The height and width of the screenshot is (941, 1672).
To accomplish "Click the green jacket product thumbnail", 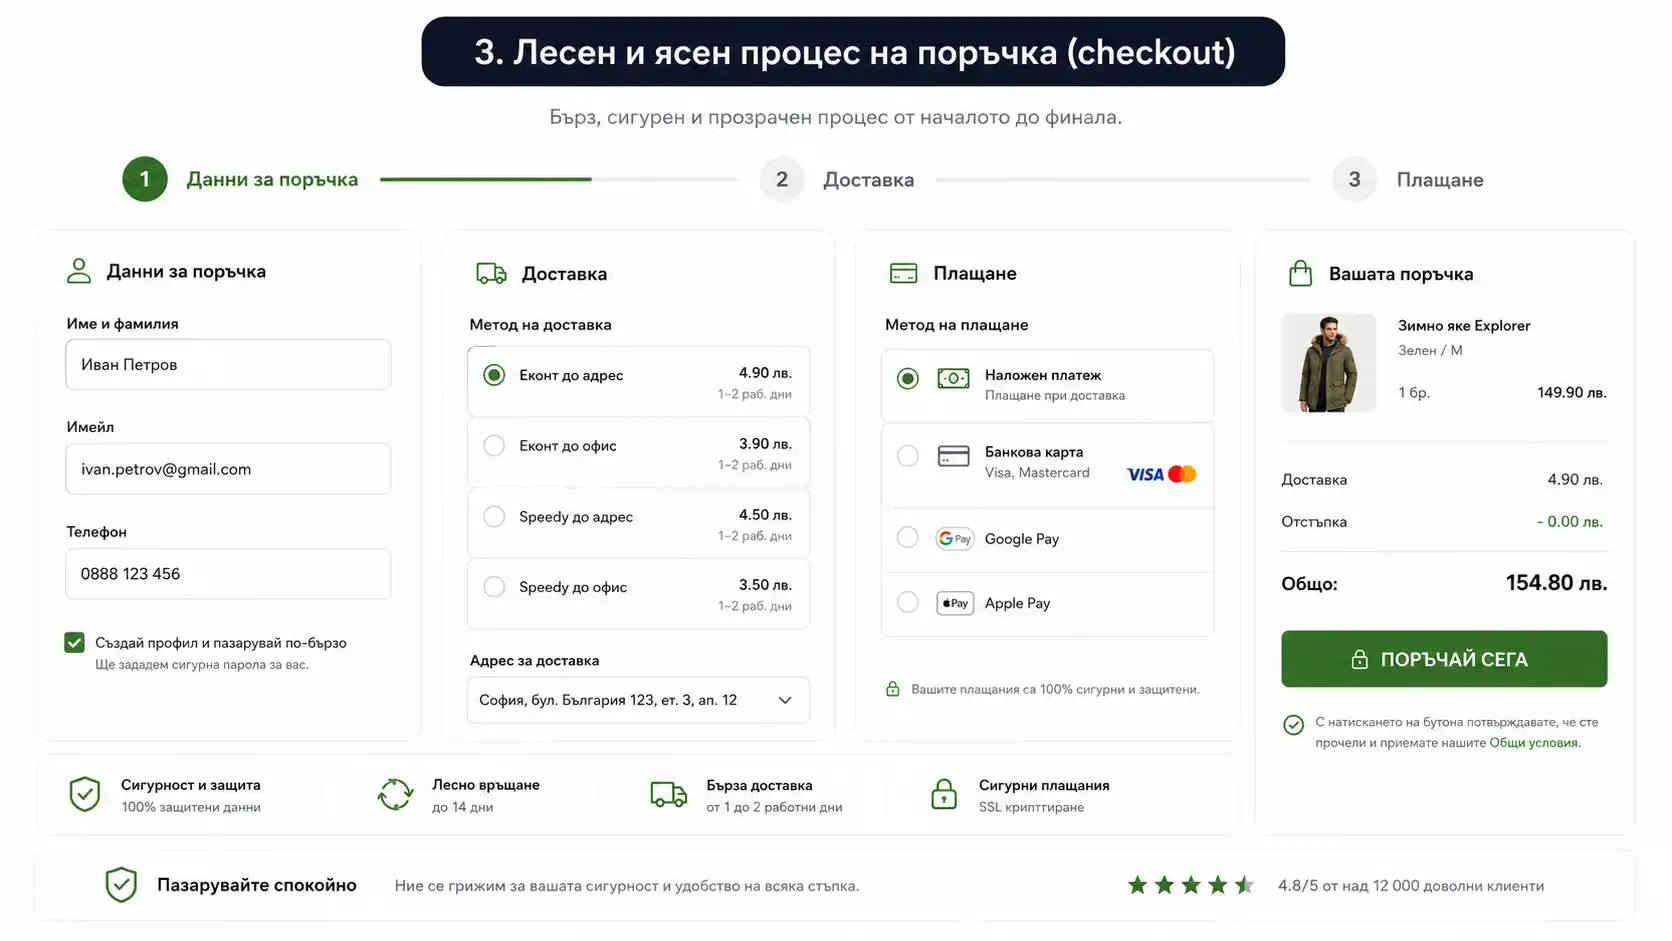I will (1329, 363).
